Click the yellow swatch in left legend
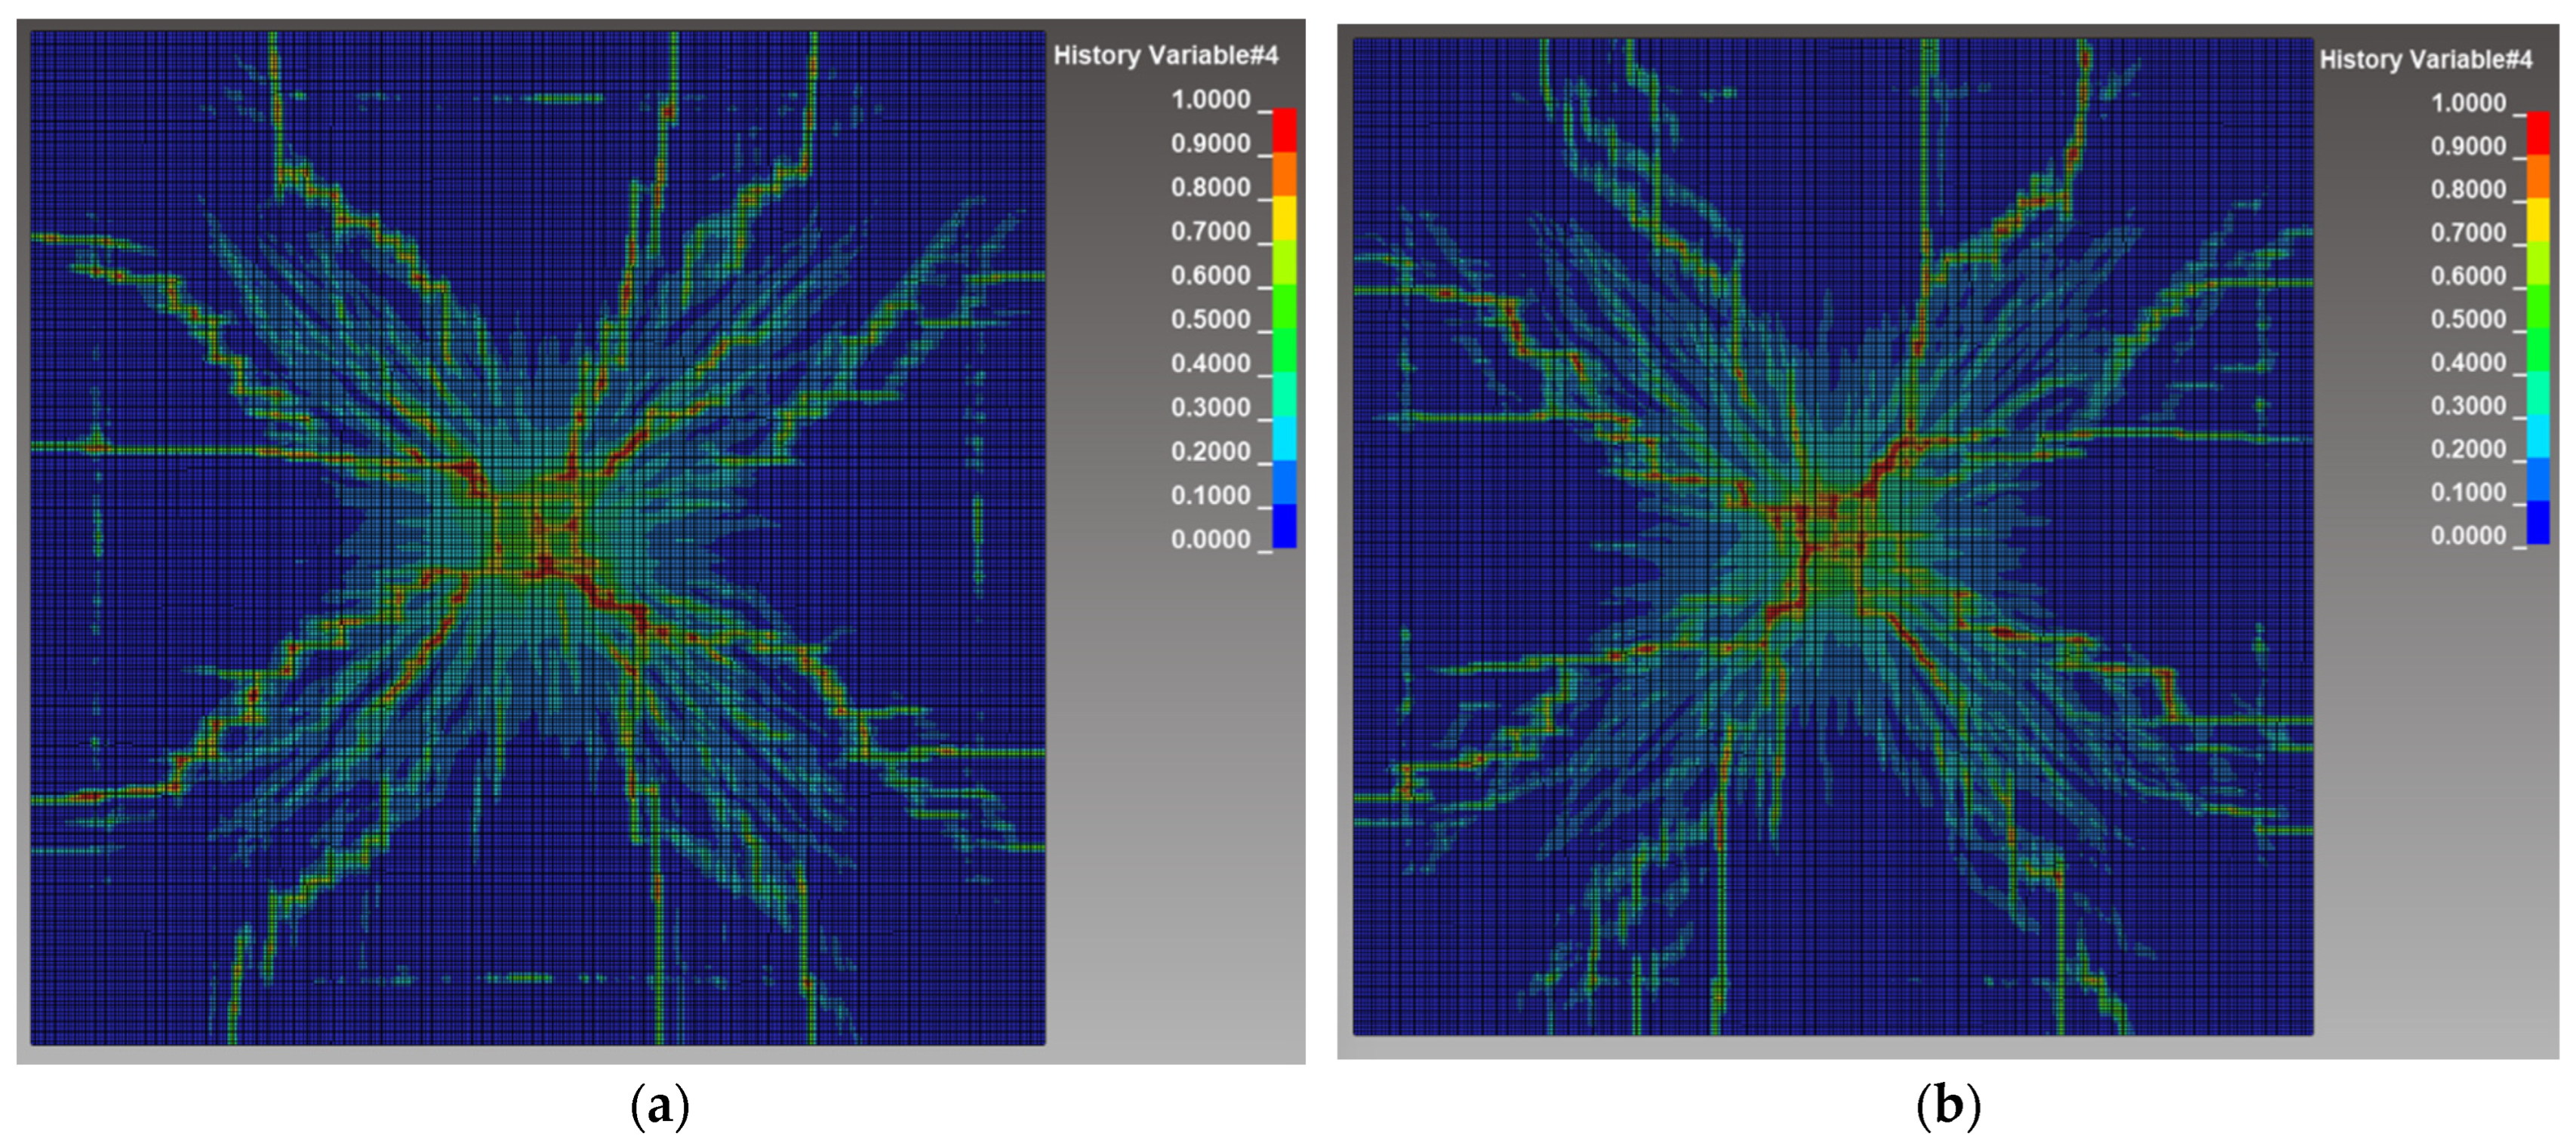 click(x=1284, y=218)
